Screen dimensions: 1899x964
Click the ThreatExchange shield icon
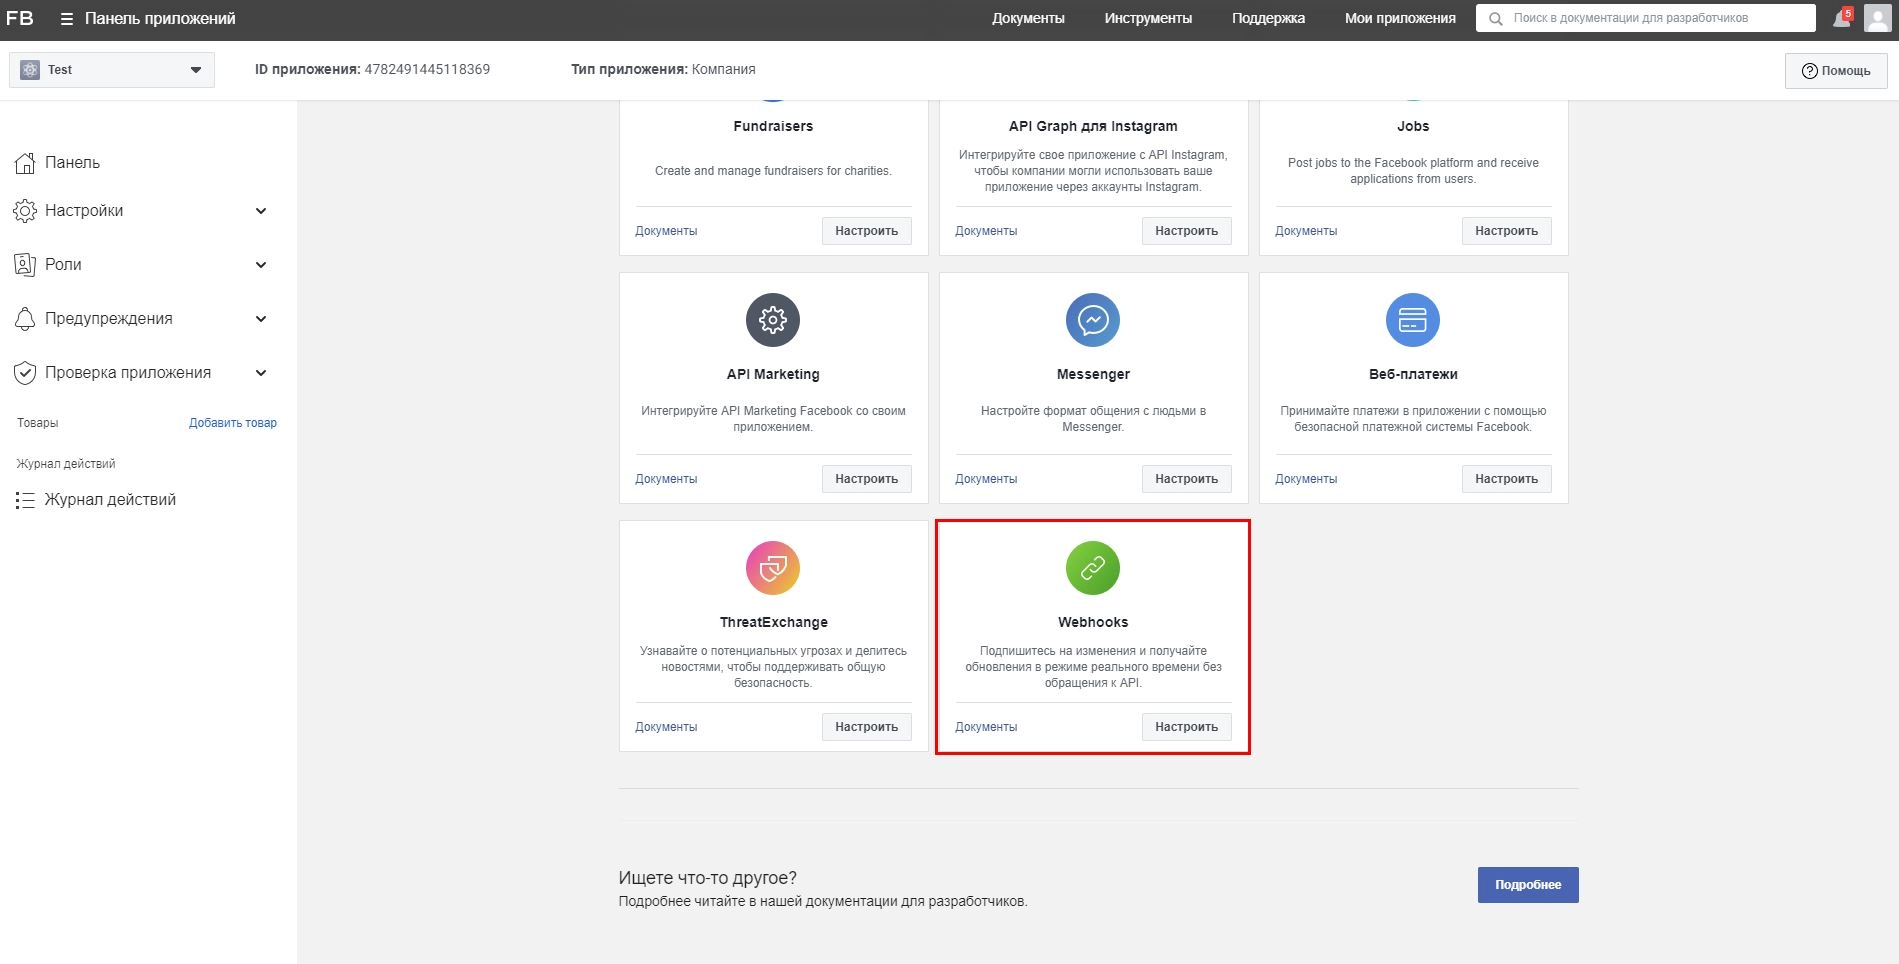(773, 568)
